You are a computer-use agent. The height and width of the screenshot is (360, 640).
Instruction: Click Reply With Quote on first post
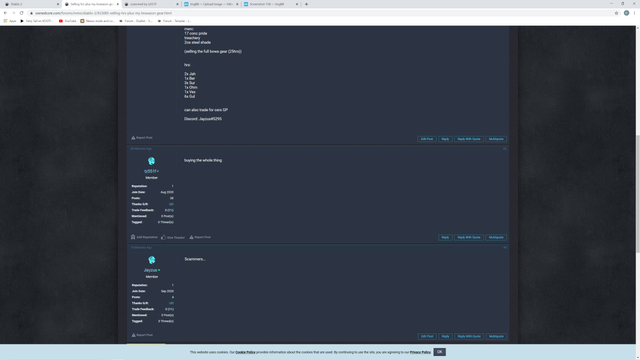click(x=469, y=139)
